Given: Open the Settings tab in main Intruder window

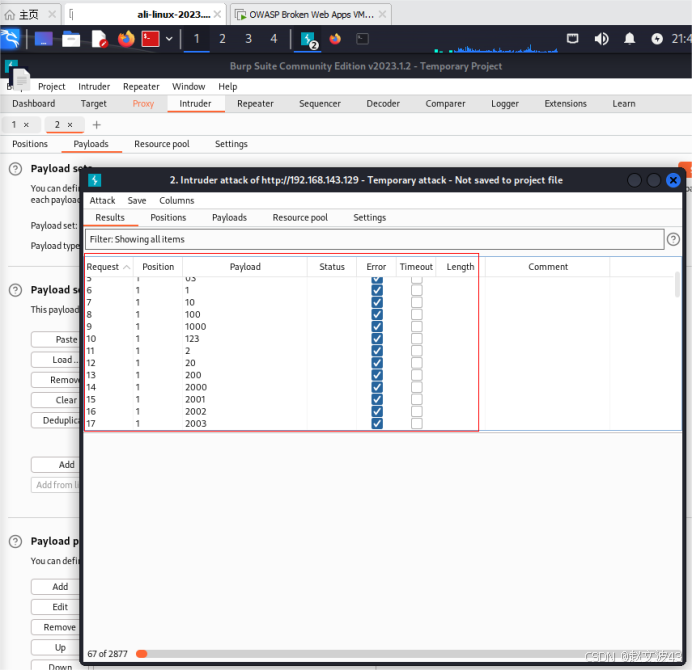Looking at the screenshot, I should click(231, 144).
